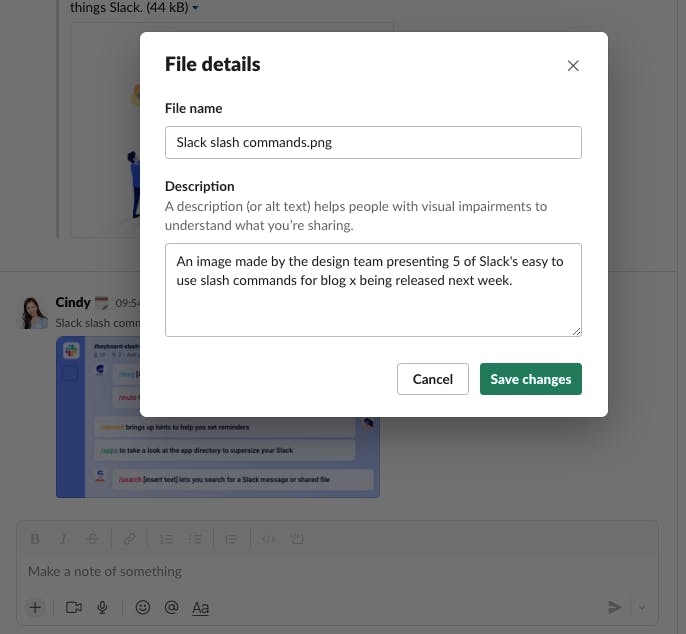Close the File details dialog
Screen dimensions: 686x634
573,66
